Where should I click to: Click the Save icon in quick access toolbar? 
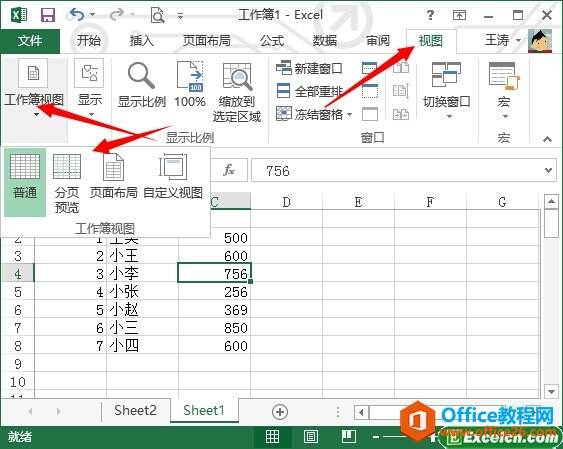48,15
